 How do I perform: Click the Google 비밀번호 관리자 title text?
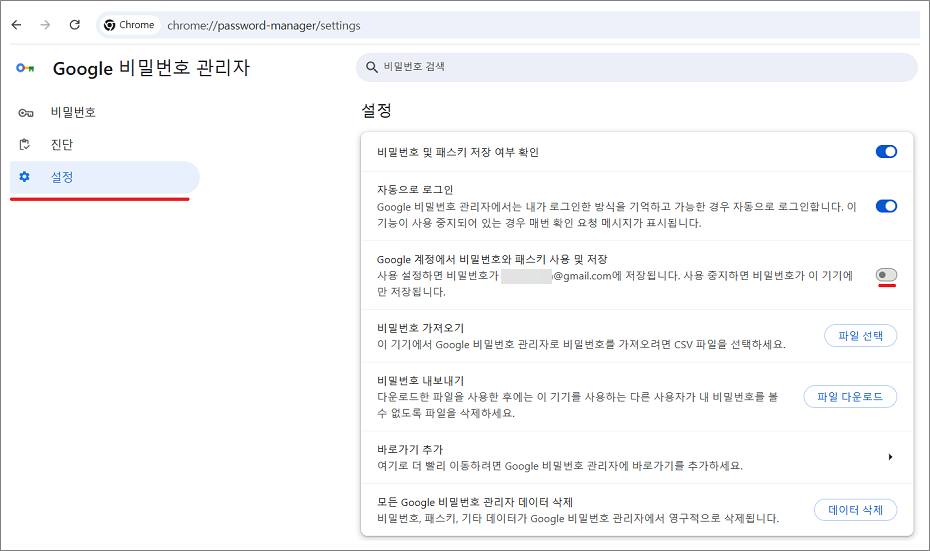[151, 68]
